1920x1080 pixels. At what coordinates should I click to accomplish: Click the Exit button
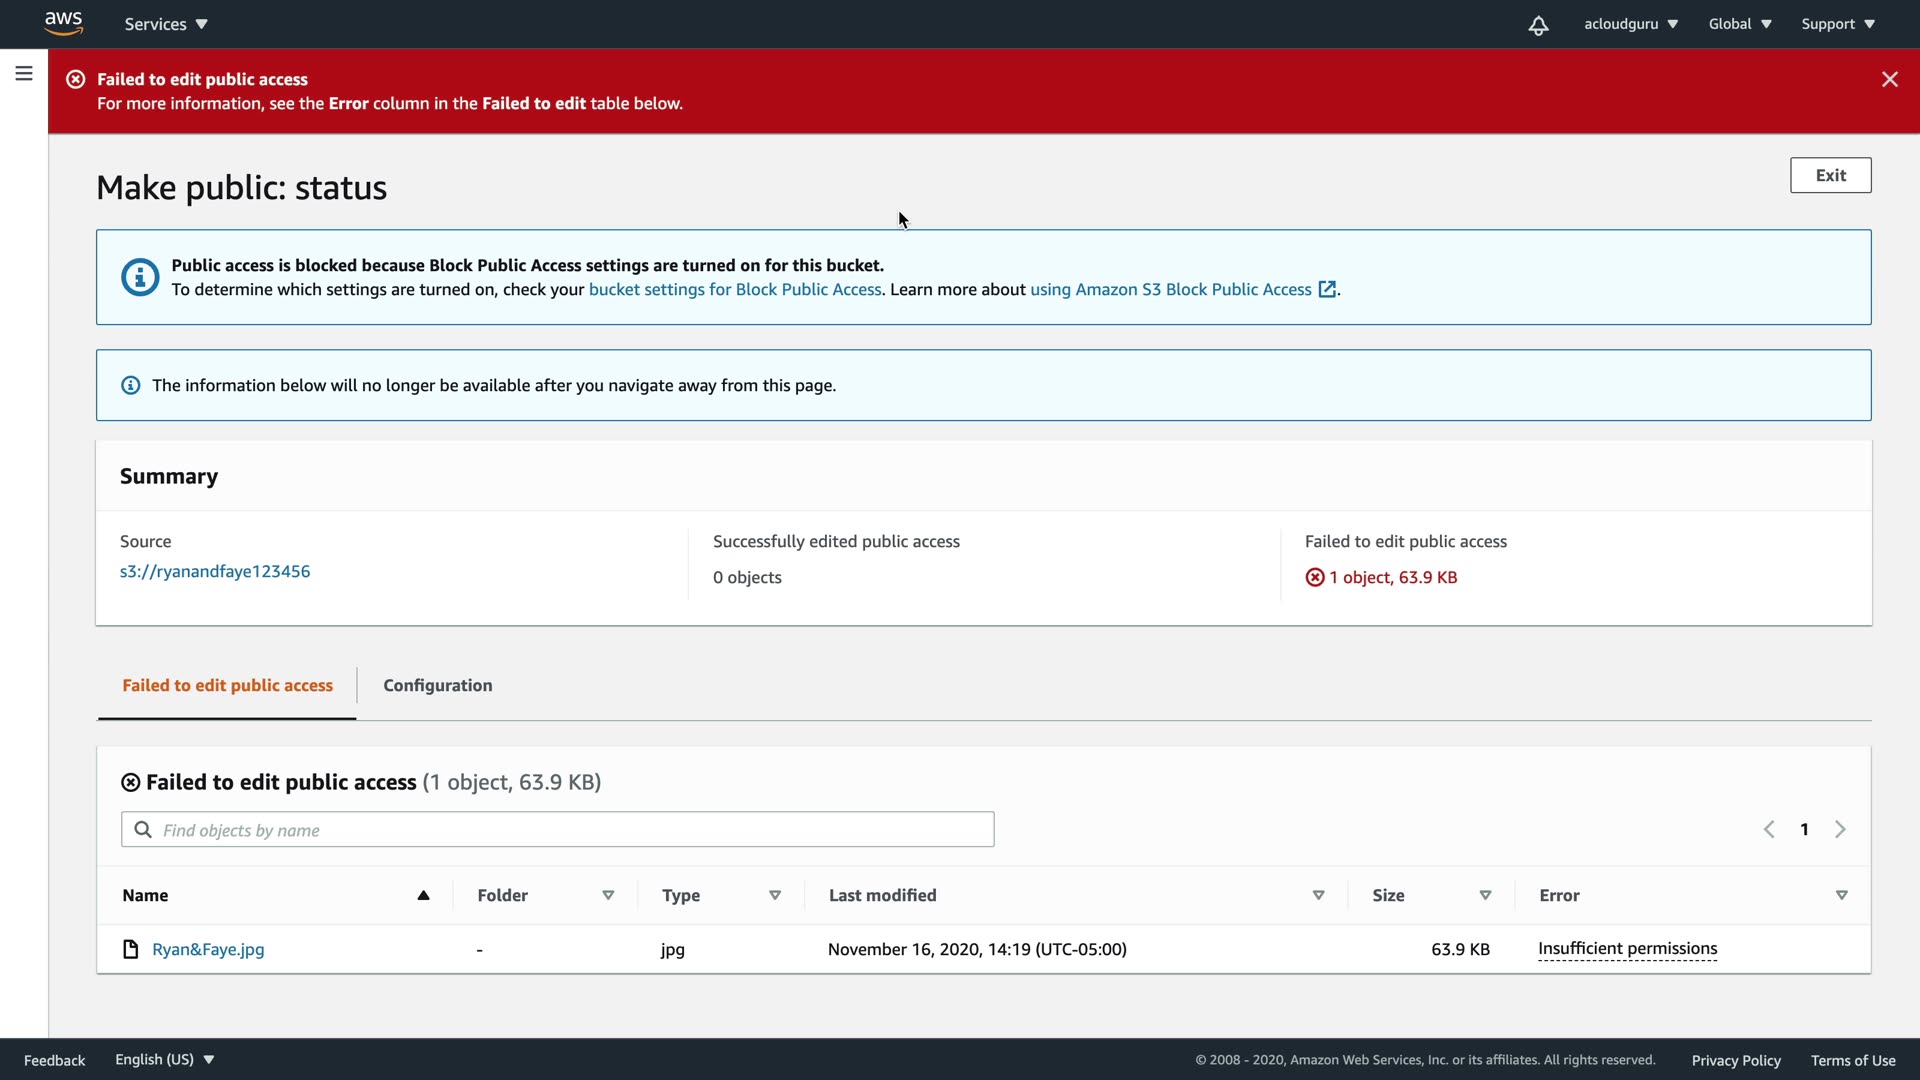pyautogui.click(x=1830, y=175)
